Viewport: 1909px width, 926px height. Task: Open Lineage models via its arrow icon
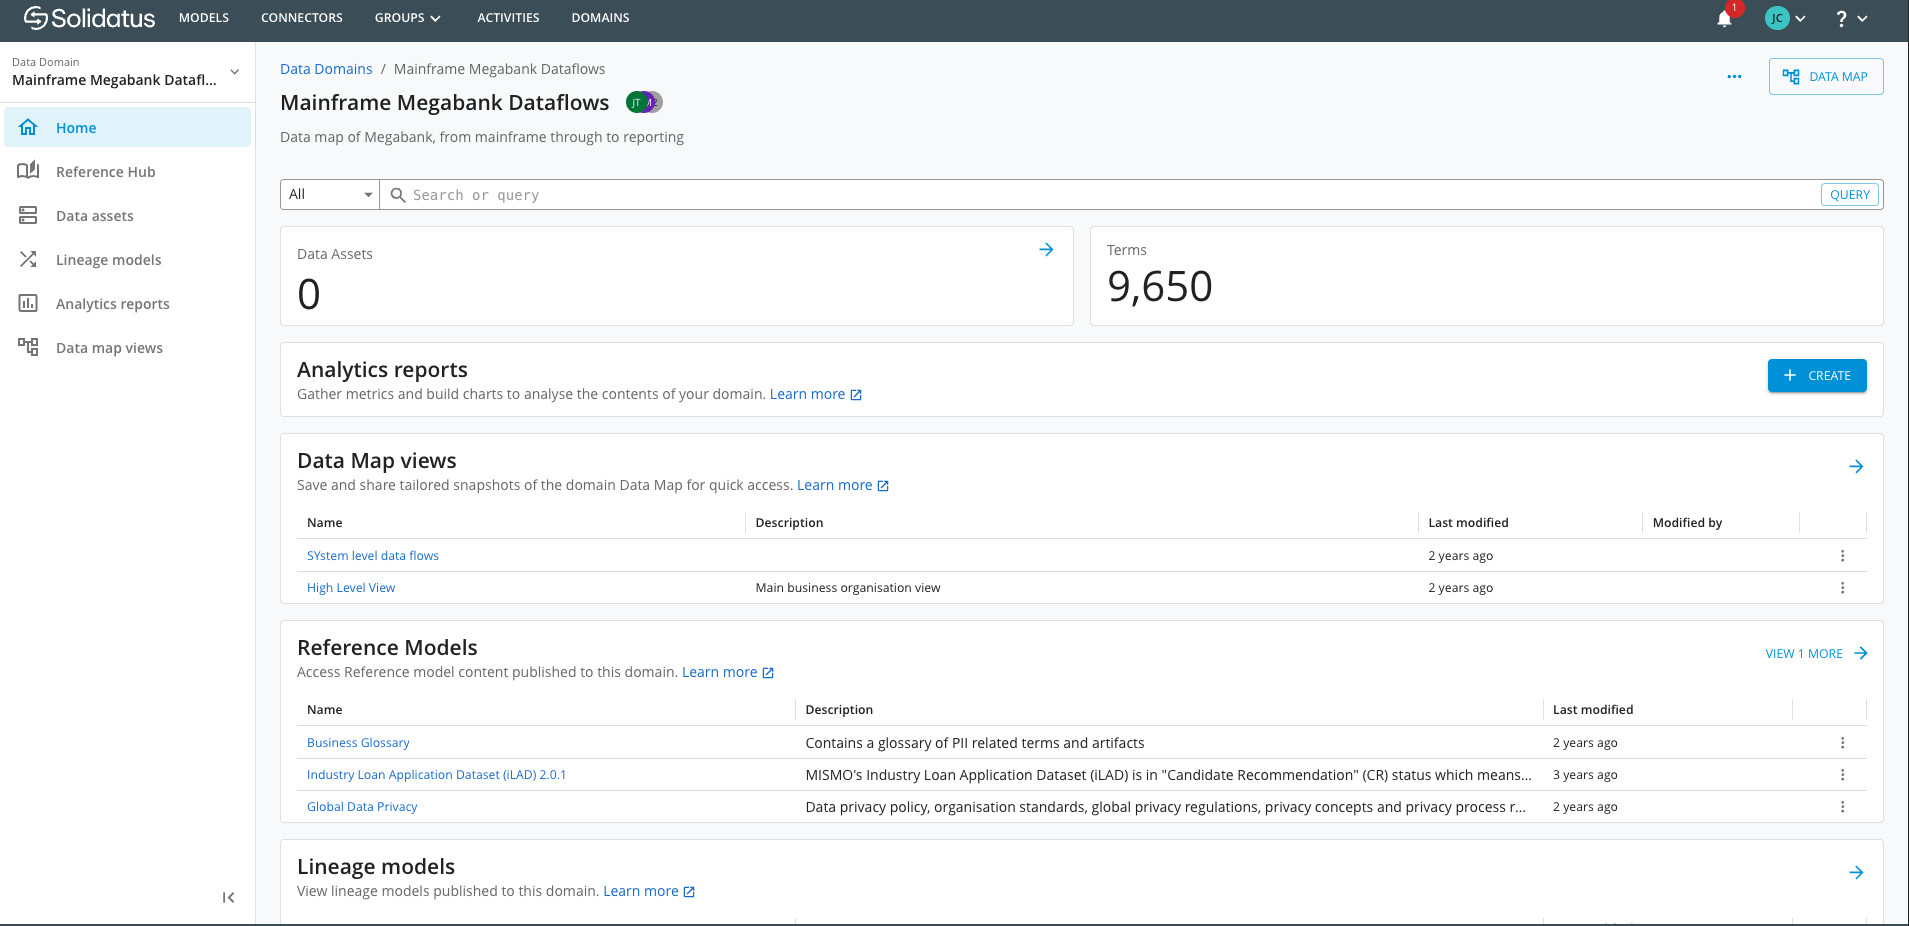[1856, 873]
